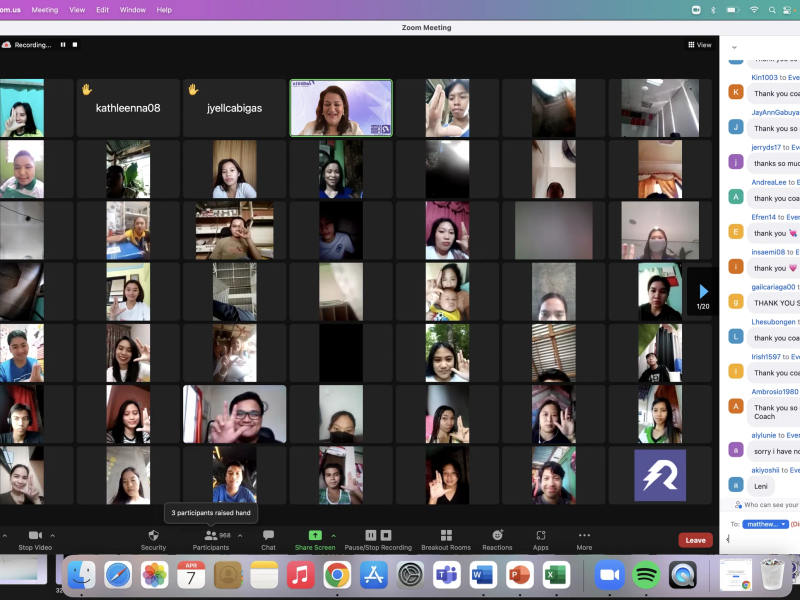The width and height of the screenshot is (800, 600).
Task: Expand the arrow next to Participants
Action: 240,535
